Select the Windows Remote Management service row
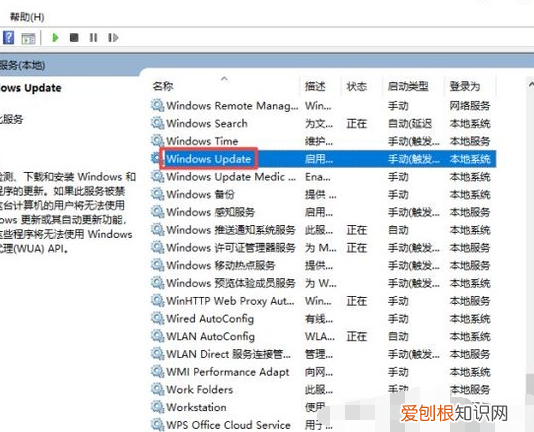Screen dimensions: 534x432 (323, 106)
